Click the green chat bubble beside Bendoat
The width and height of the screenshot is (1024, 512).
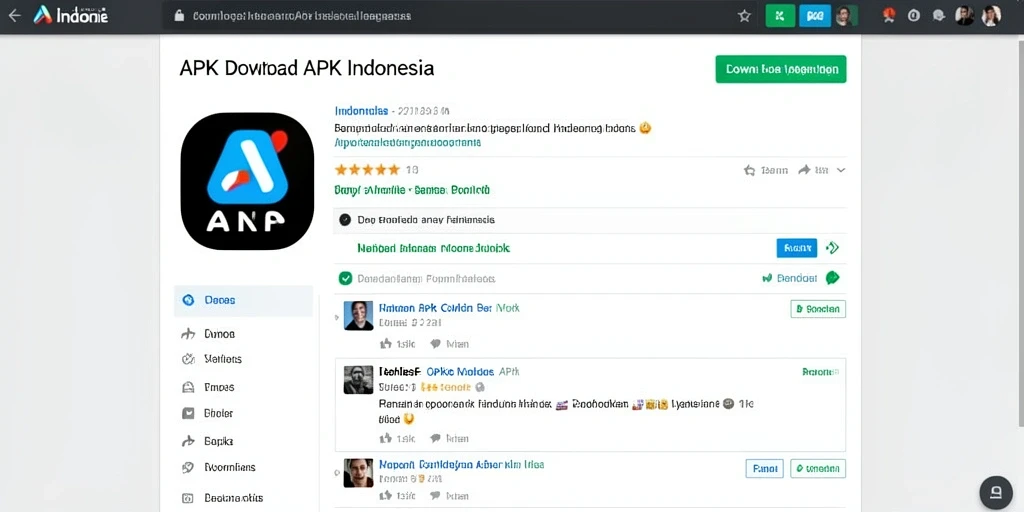(833, 278)
